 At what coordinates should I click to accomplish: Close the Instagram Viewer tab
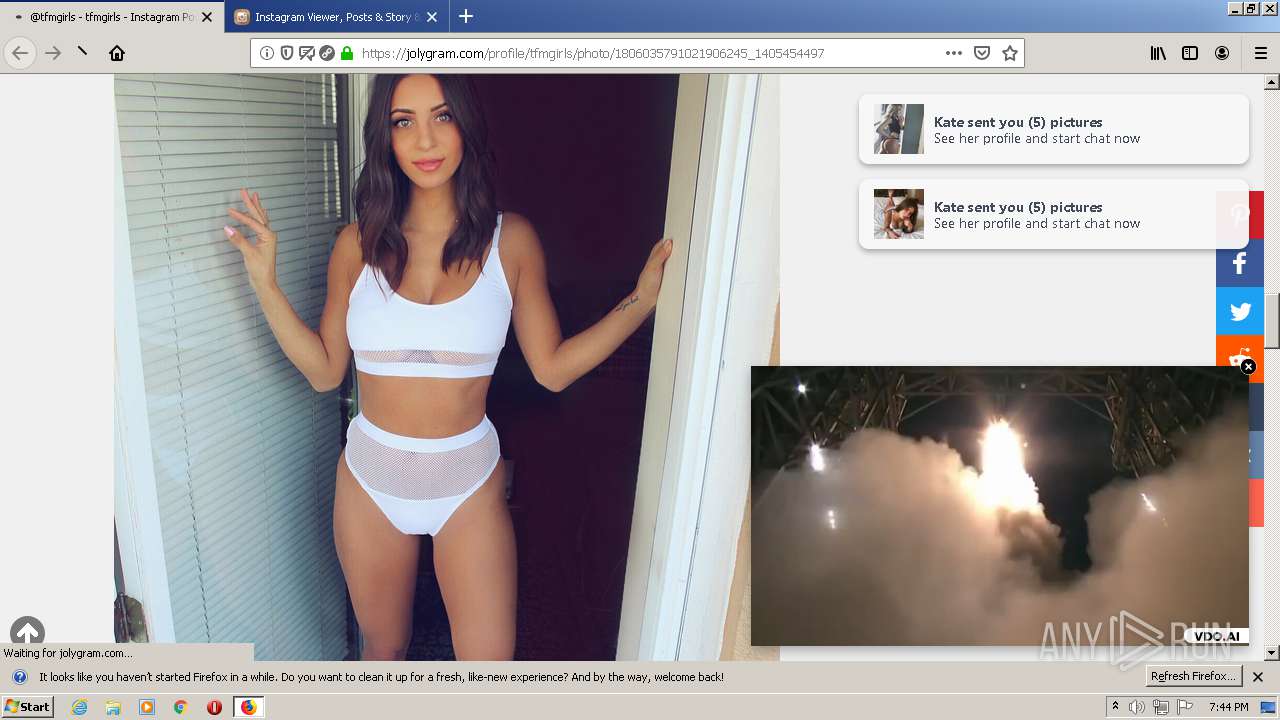(432, 17)
